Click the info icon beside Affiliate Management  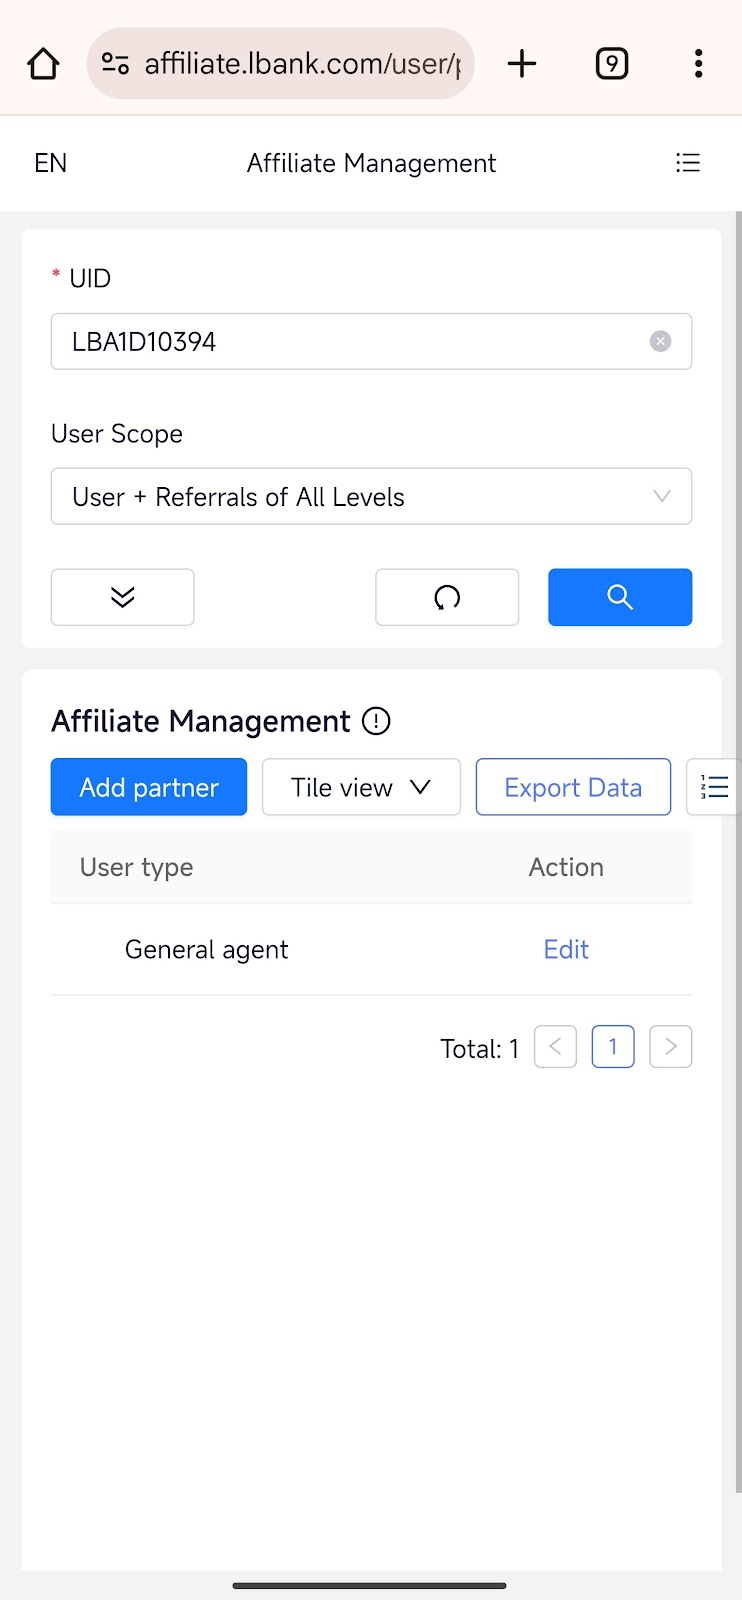[376, 721]
